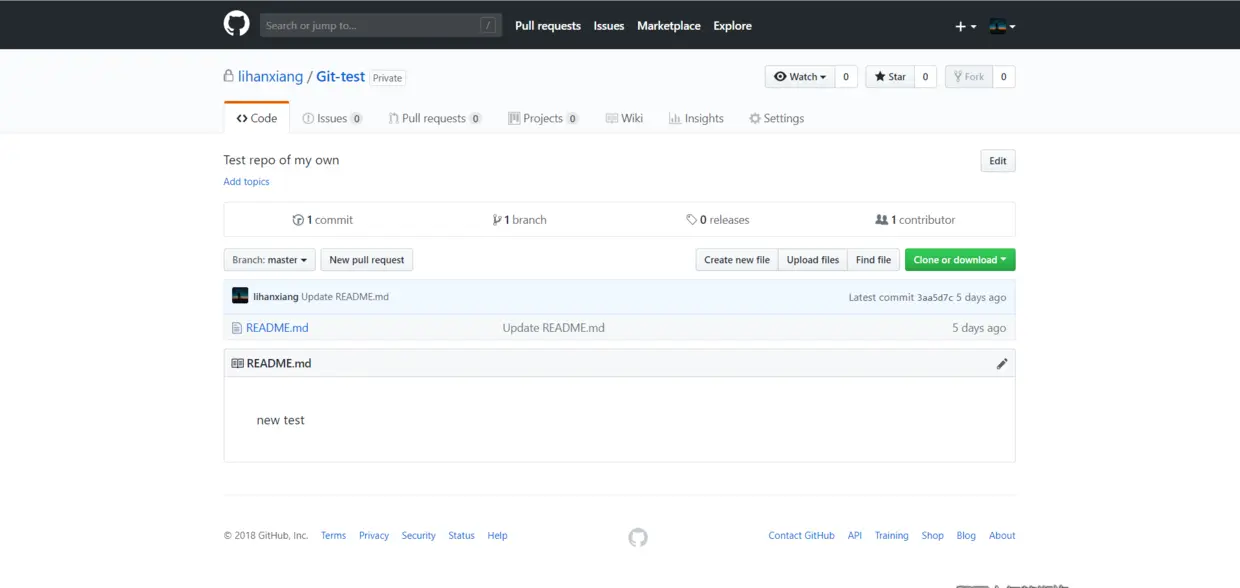Click the Edit description button
This screenshot has height=588, width=1240.
tap(998, 161)
